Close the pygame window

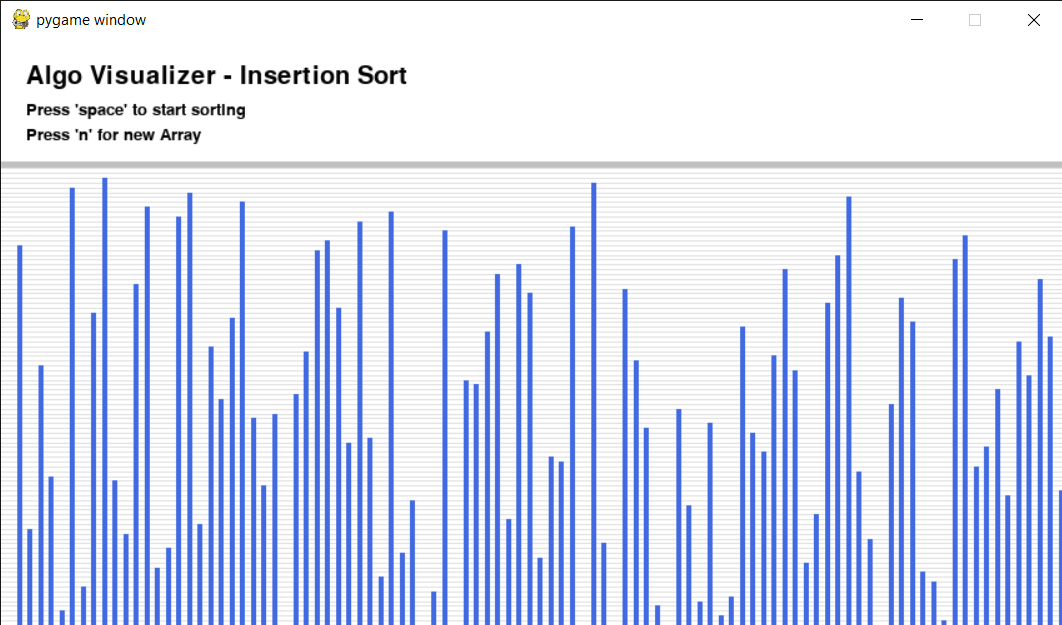1033,20
